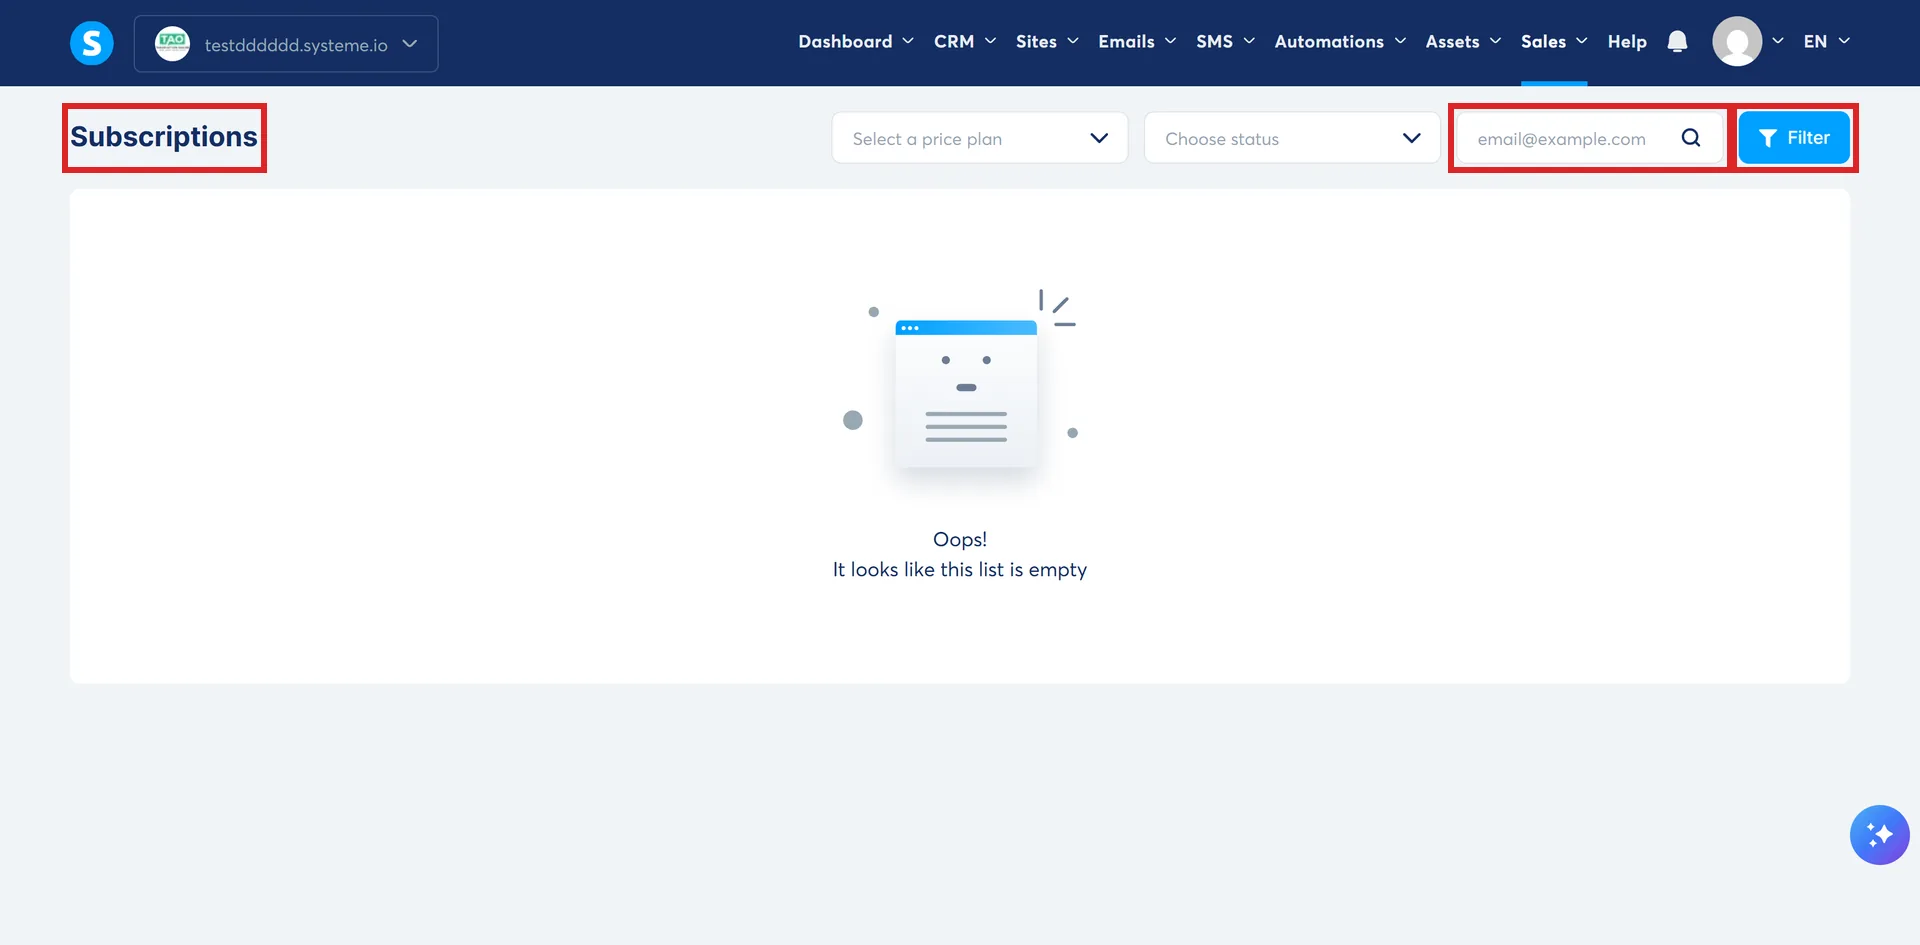This screenshot has height=945, width=1920.
Task: Click the search magnifier icon
Action: point(1691,138)
